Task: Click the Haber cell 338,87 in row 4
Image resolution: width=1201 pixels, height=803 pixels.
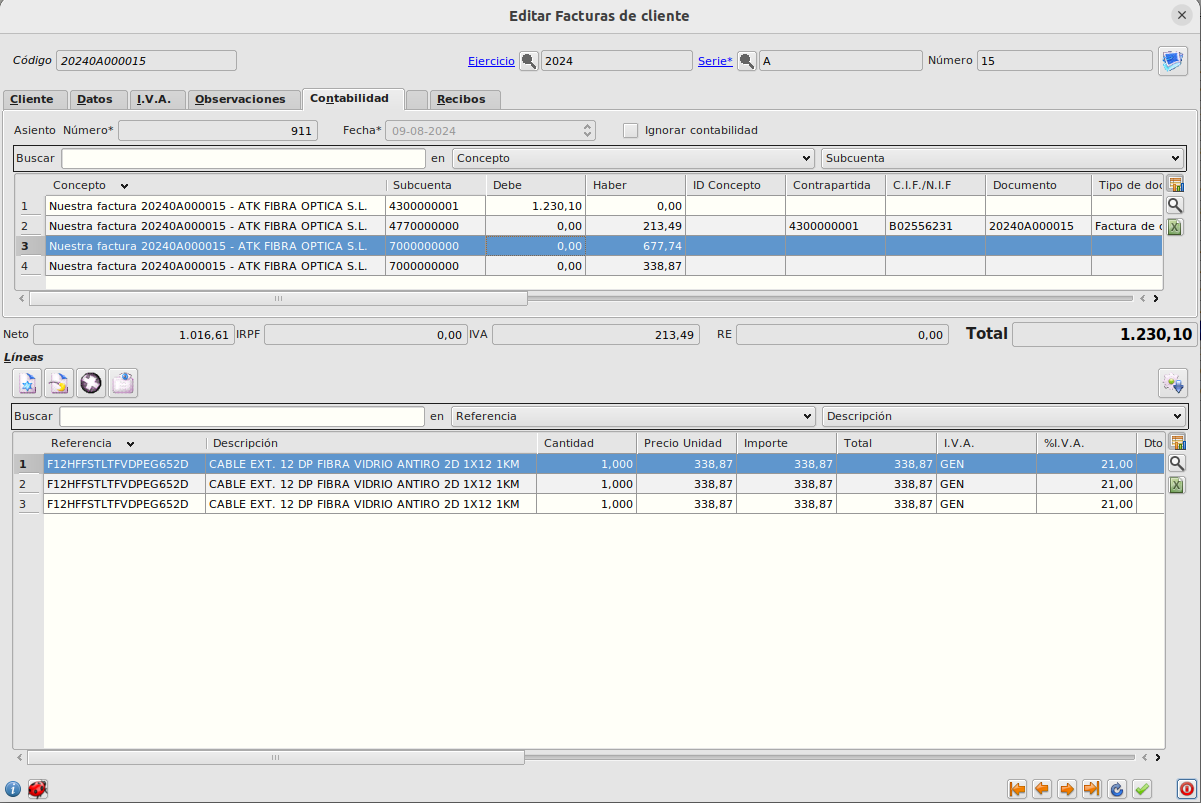Action: pos(635,266)
